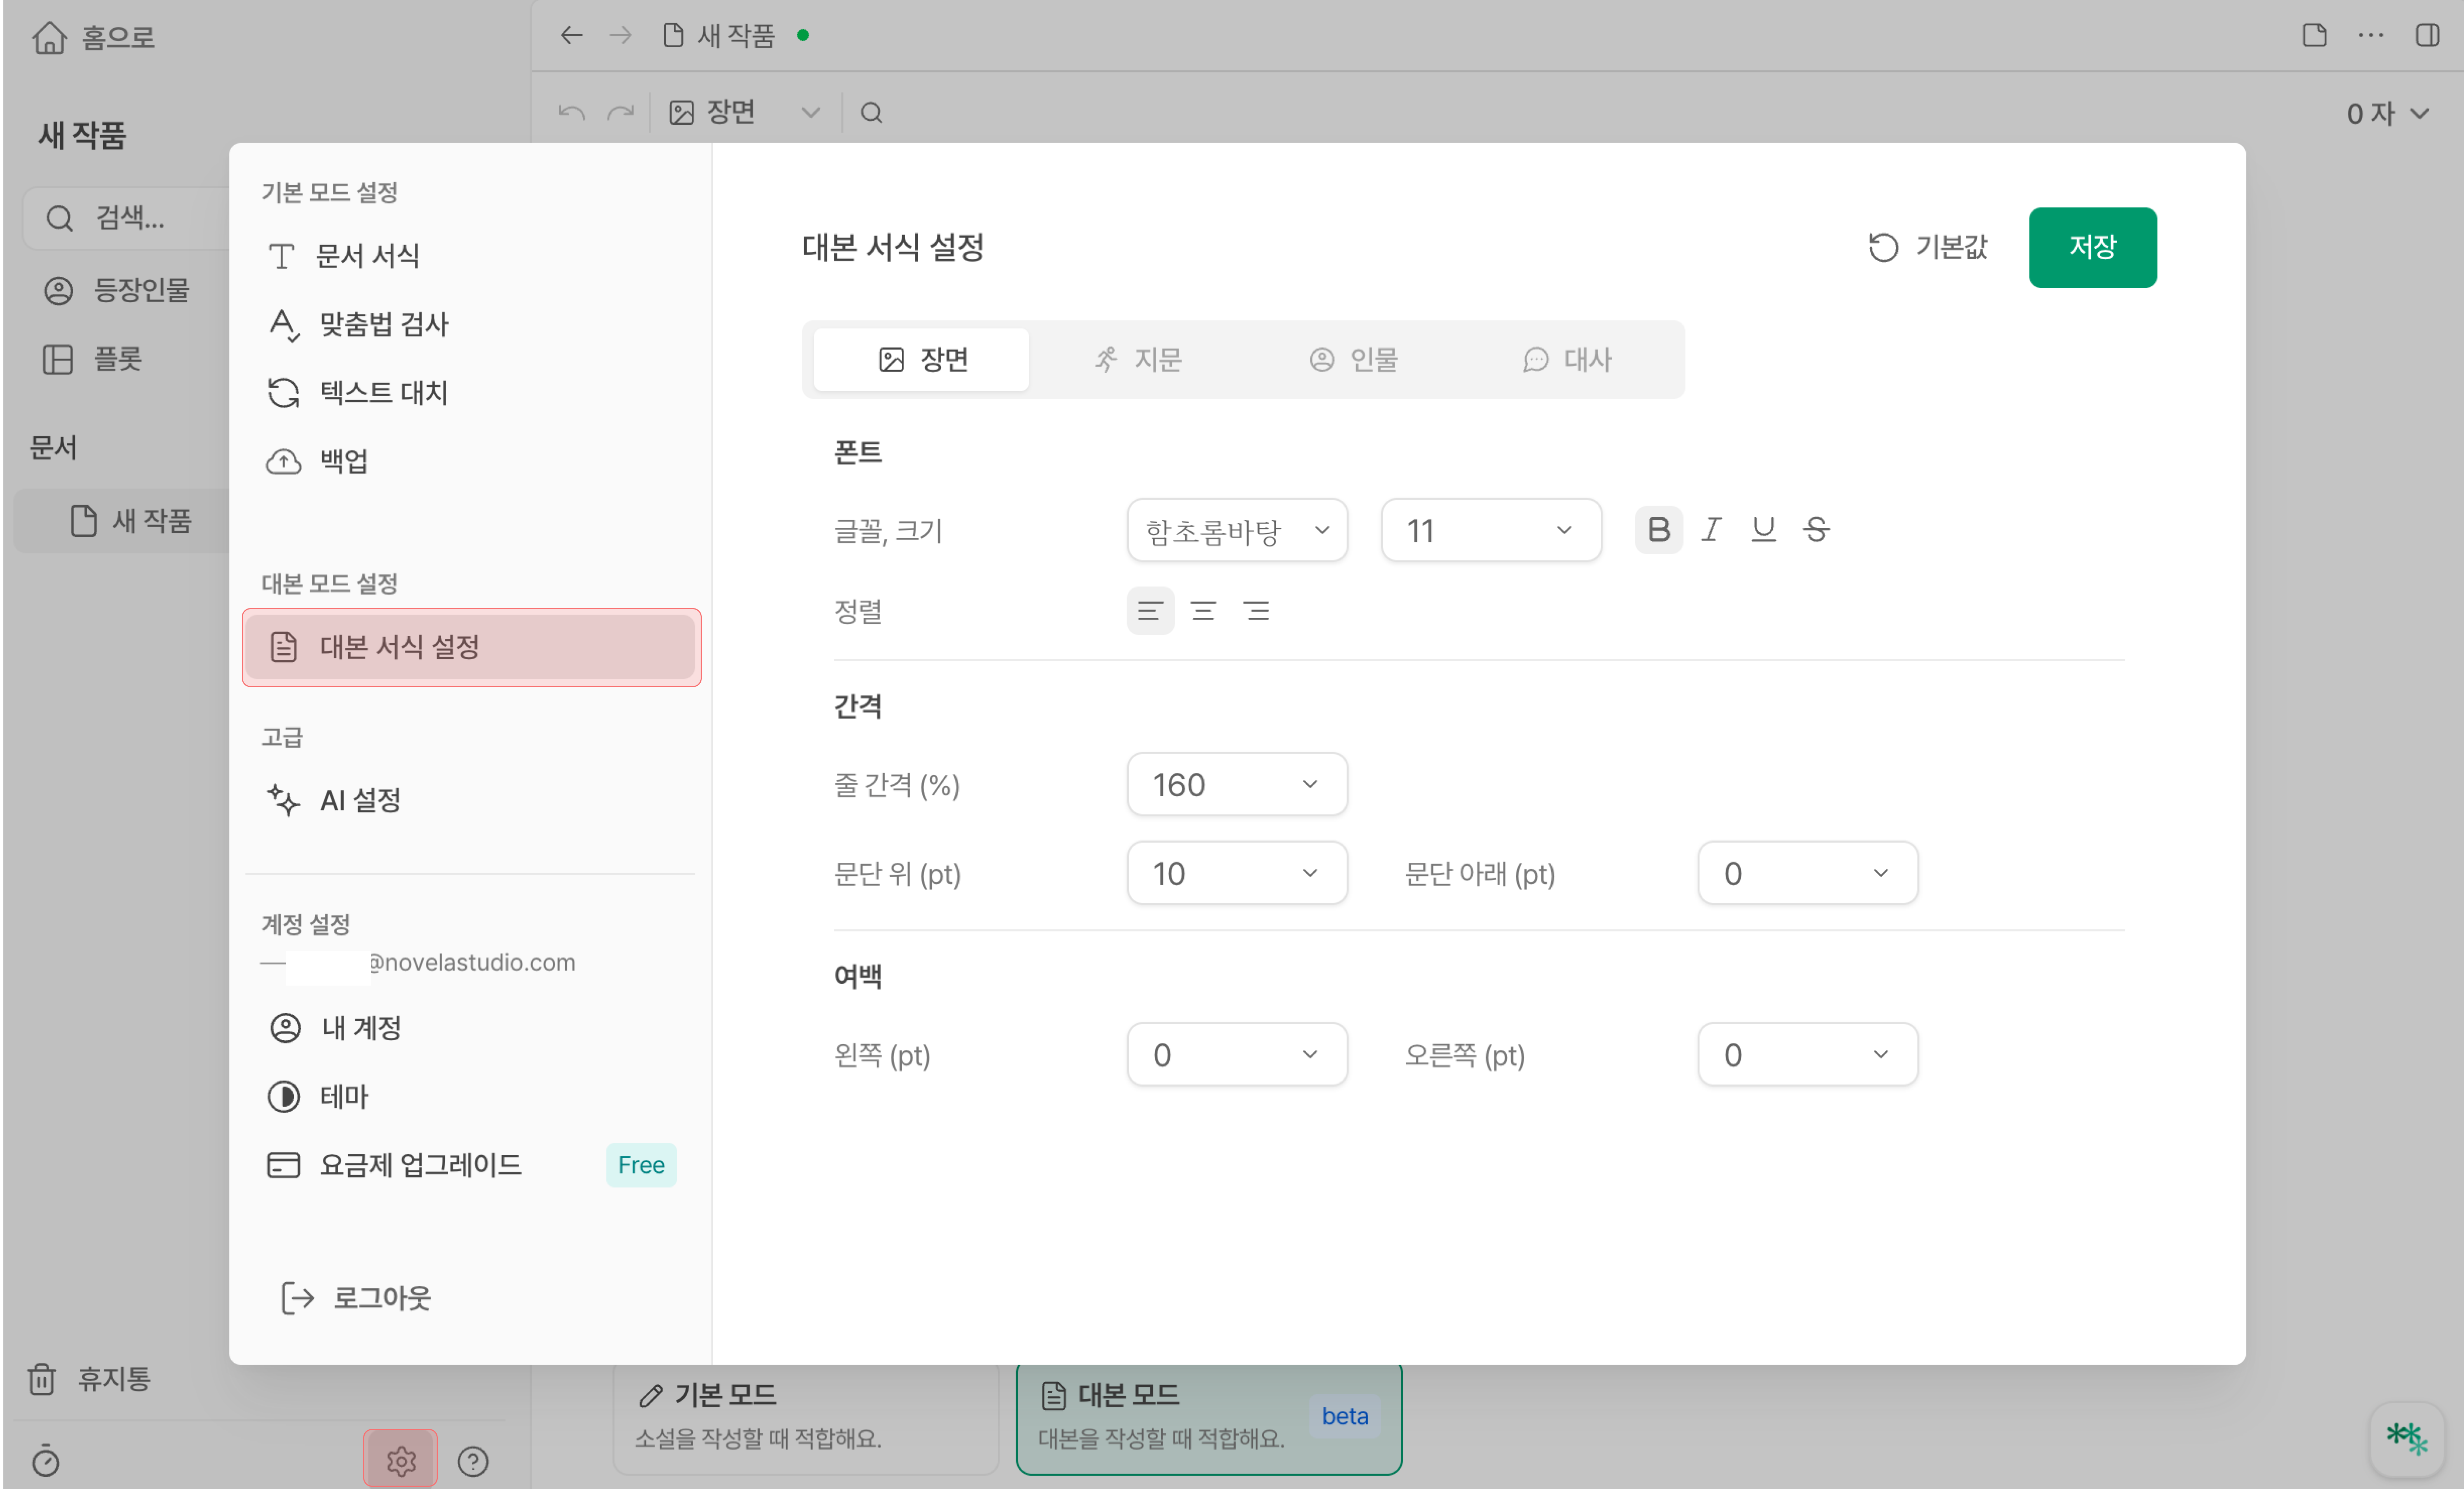Screen dimensions: 2464x1489
Task: Open the help question mark icon
Action: click(x=473, y=1461)
